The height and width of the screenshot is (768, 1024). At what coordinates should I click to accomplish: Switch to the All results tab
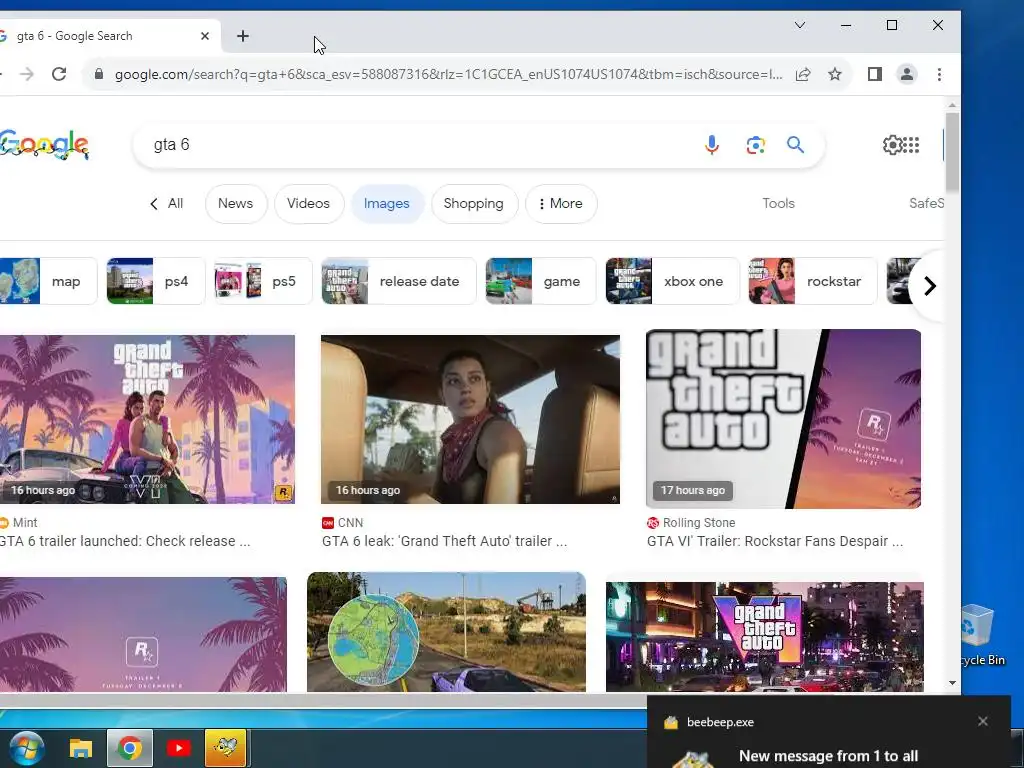(167, 203)
